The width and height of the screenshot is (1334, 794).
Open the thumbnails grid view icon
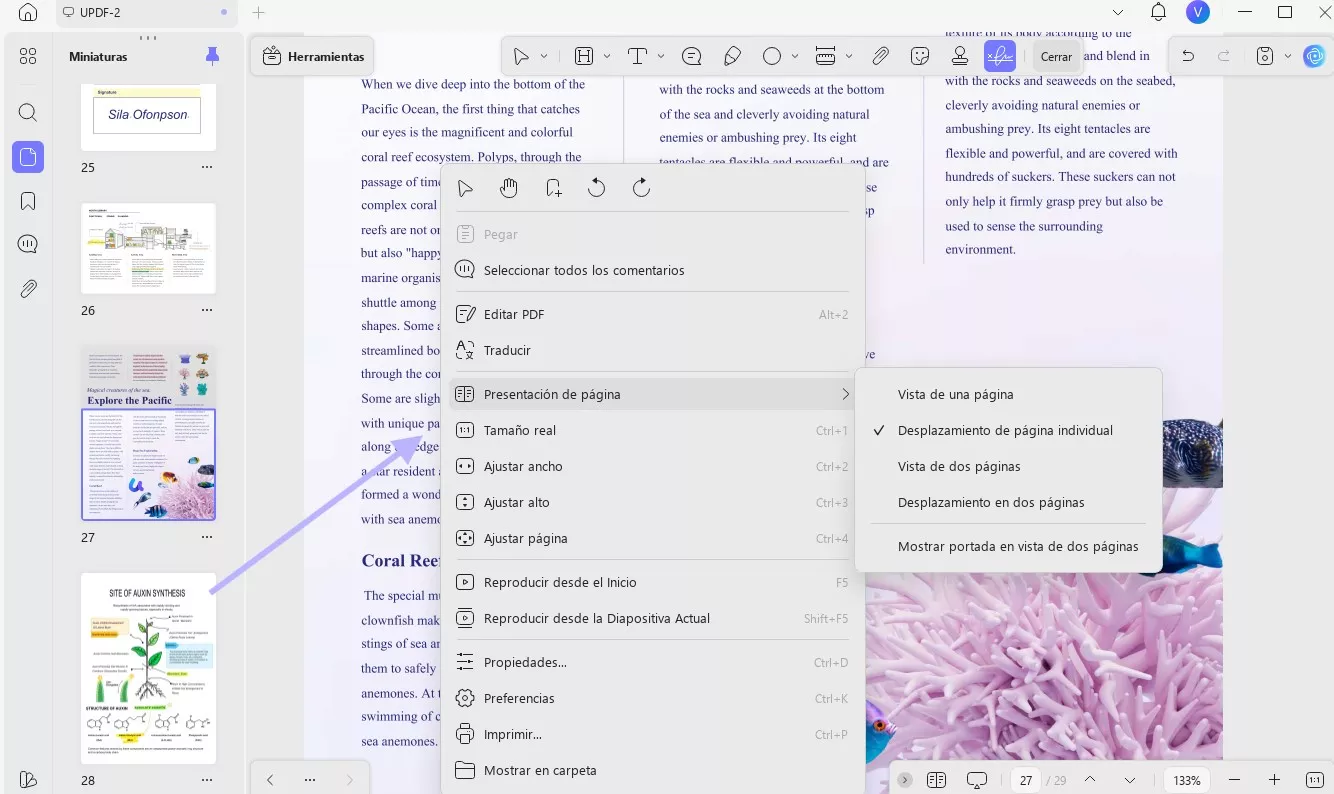(28, 56)
